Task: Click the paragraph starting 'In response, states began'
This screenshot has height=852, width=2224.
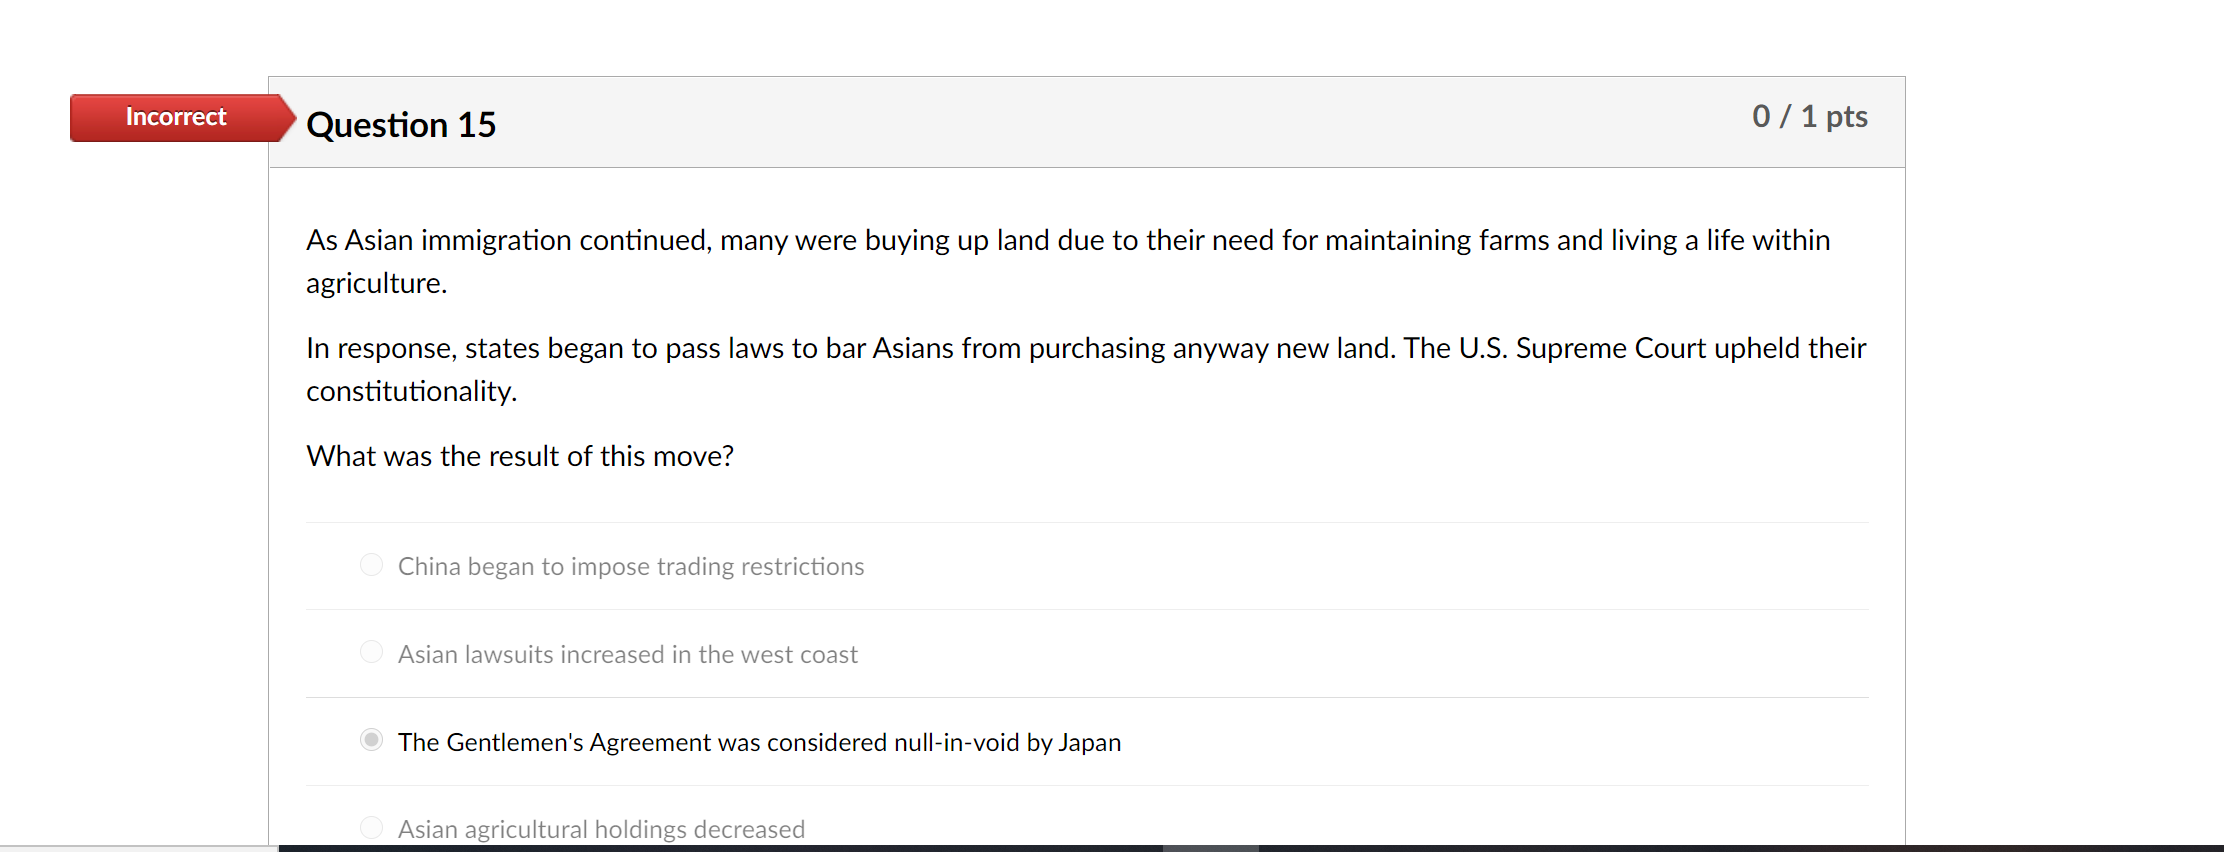Action: (x=1086, y=369)
